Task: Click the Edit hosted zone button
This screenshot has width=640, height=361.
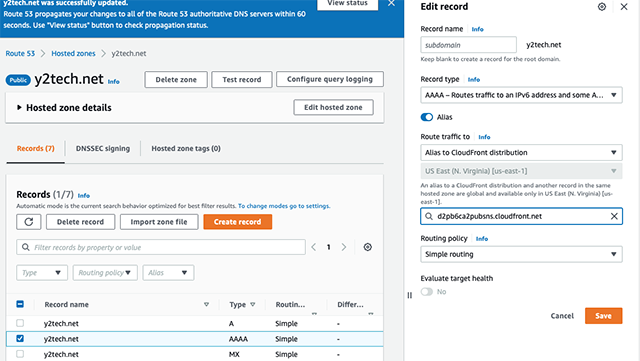Action: pyautogui.click(x=333, y=107)
